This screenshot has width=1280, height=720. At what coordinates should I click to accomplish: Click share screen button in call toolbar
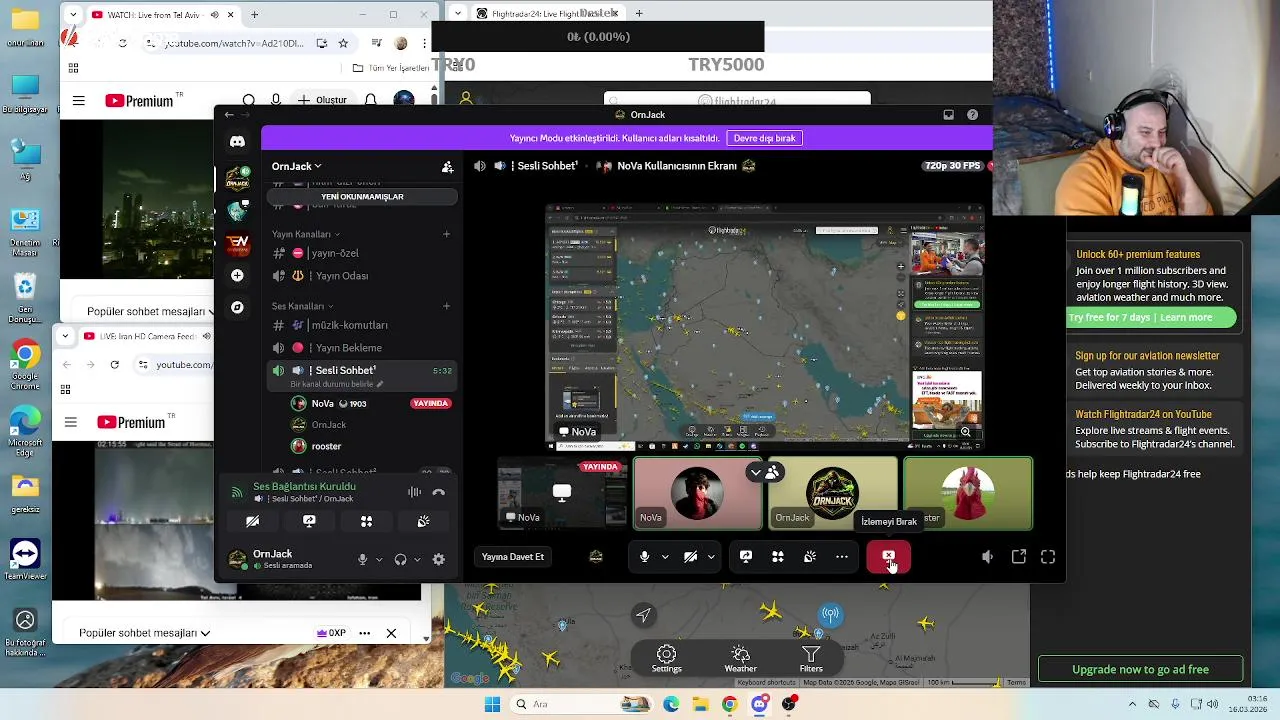coord(746,557)
